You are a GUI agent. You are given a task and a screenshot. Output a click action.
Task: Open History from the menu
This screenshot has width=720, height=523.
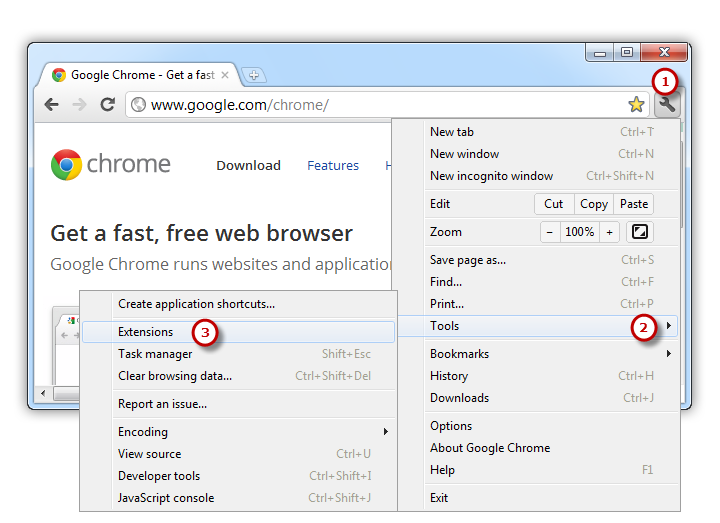(x=551, y=376)
